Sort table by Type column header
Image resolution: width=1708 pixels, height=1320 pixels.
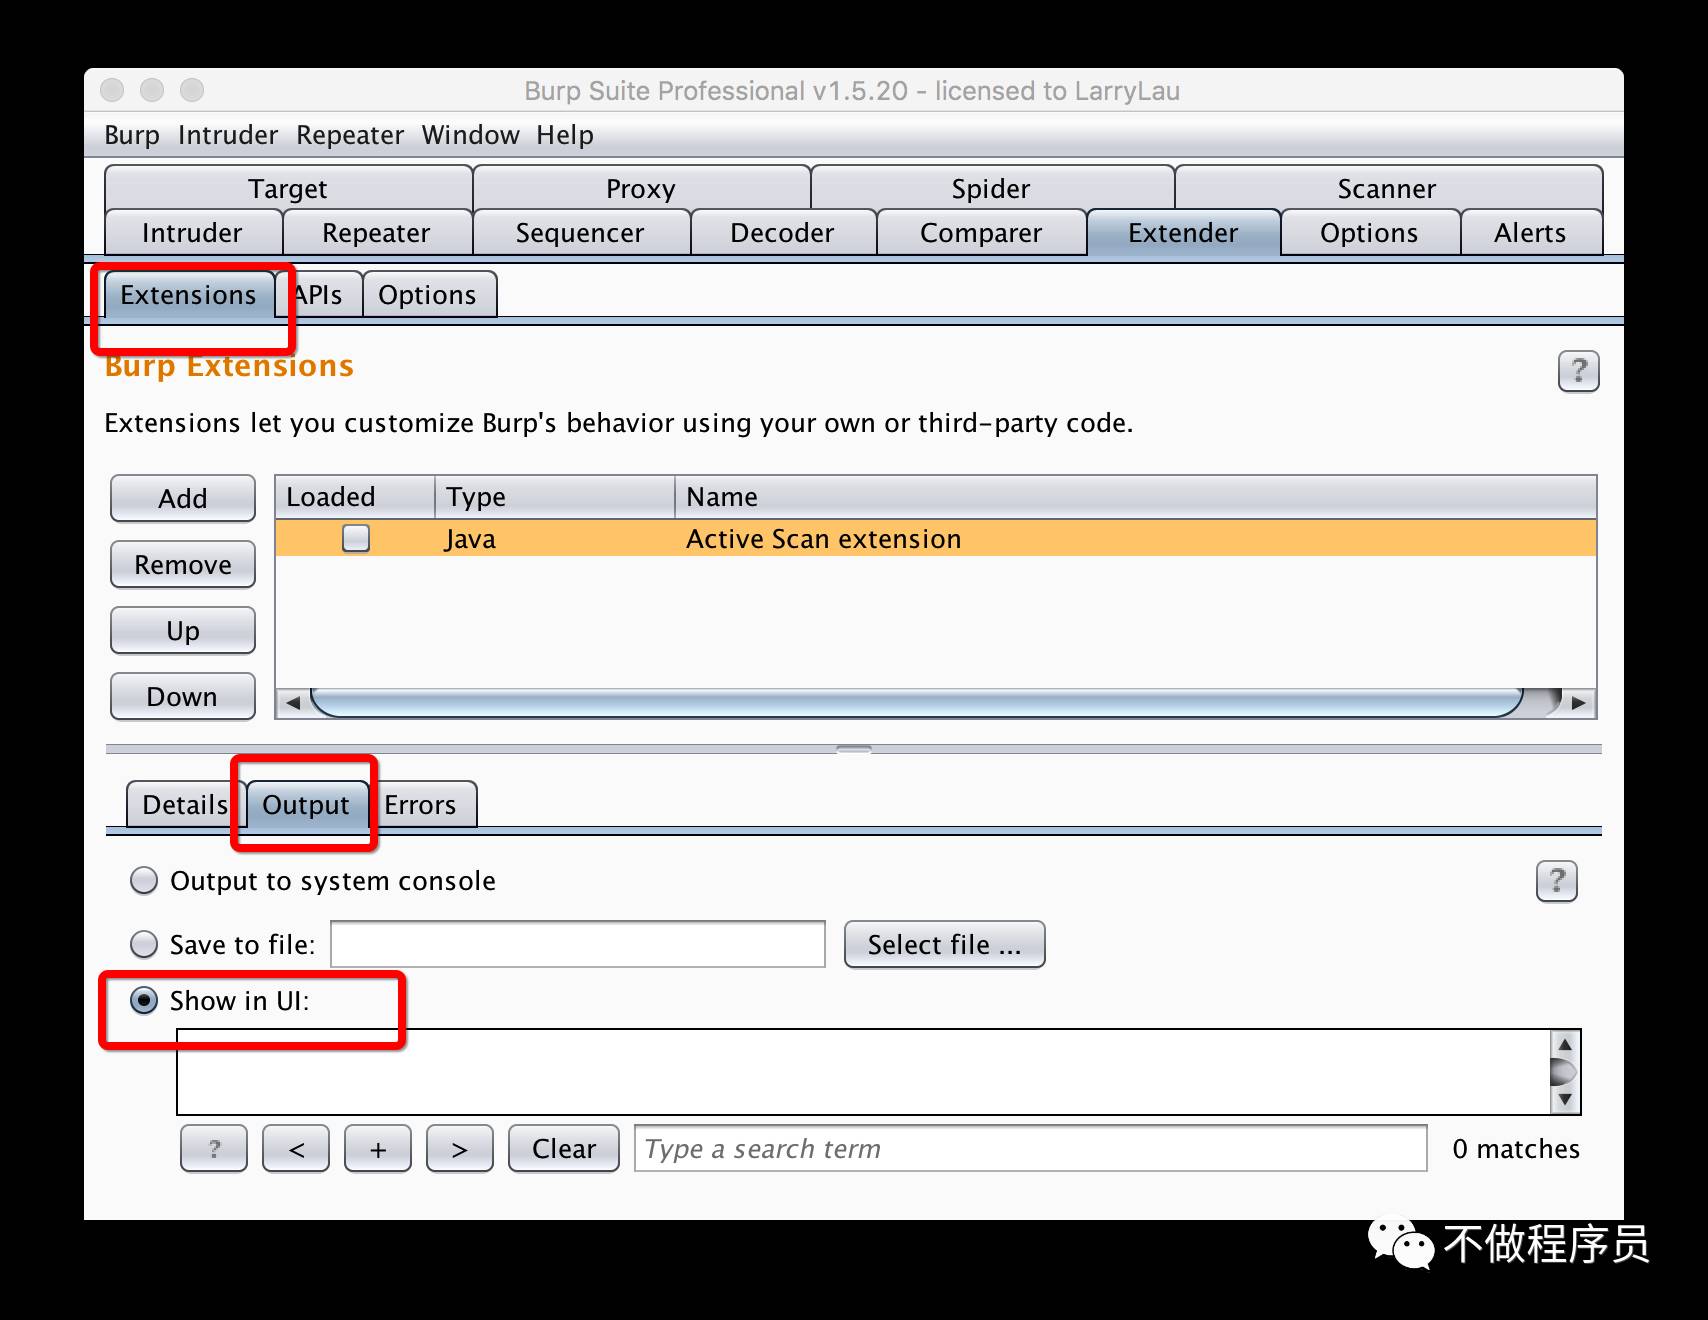click(555, 497)
